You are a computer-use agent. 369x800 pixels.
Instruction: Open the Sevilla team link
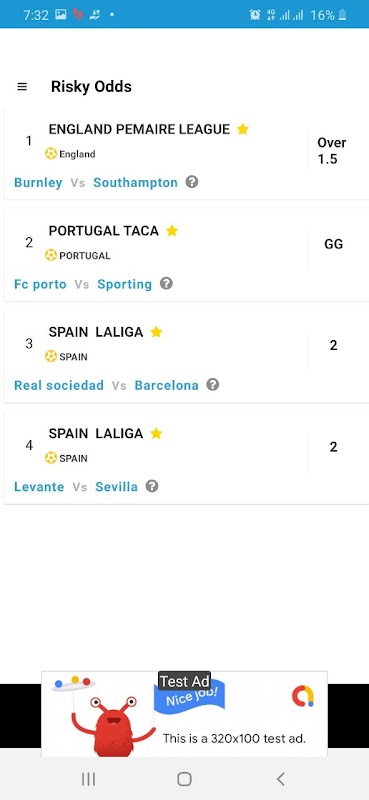[116, 487]
